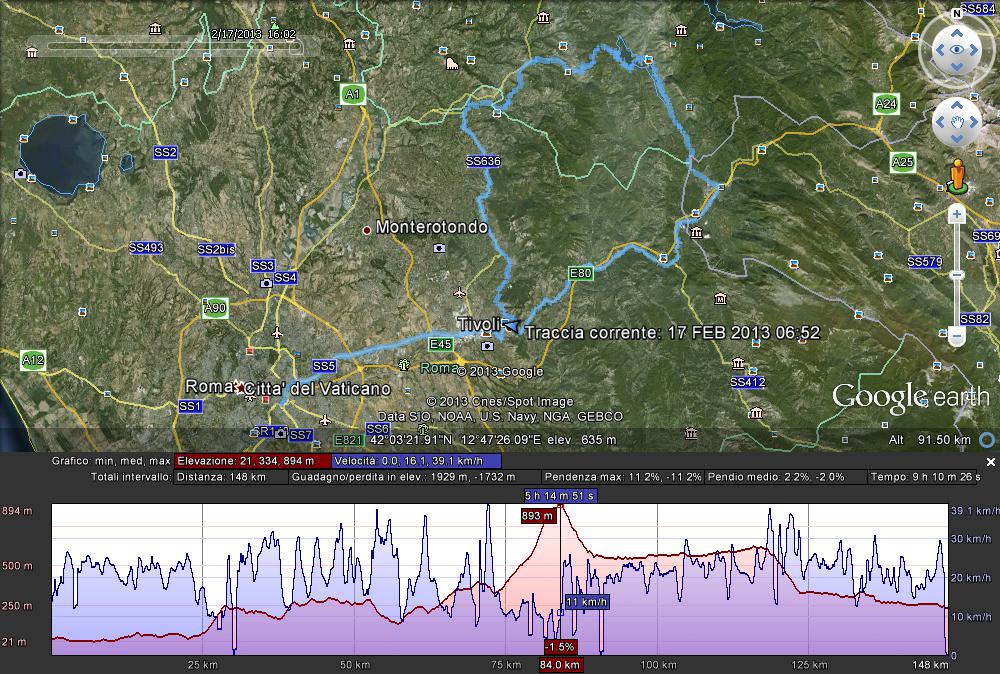
Task: Tilt view up with Look joystick up arrow
Action: [957, 33]
